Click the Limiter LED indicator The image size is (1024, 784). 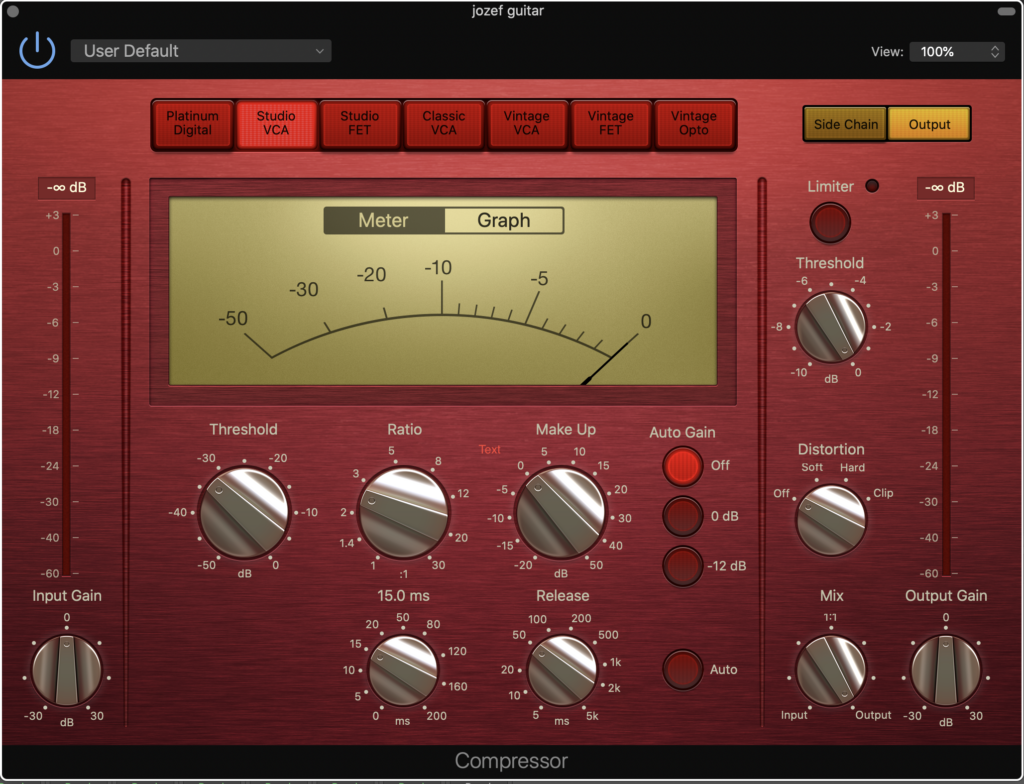[x=872, y=186]
